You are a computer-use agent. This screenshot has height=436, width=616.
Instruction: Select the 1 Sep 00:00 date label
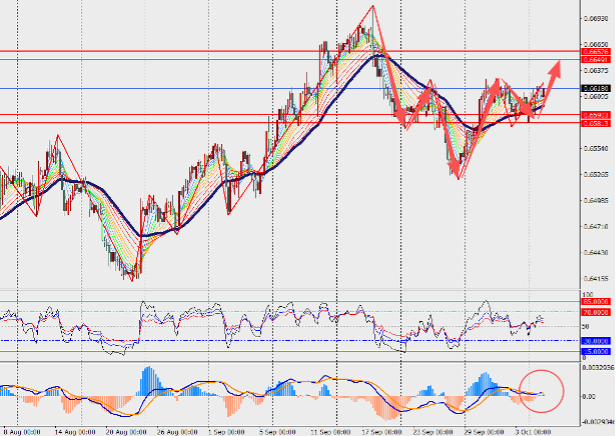coord(228,431)
